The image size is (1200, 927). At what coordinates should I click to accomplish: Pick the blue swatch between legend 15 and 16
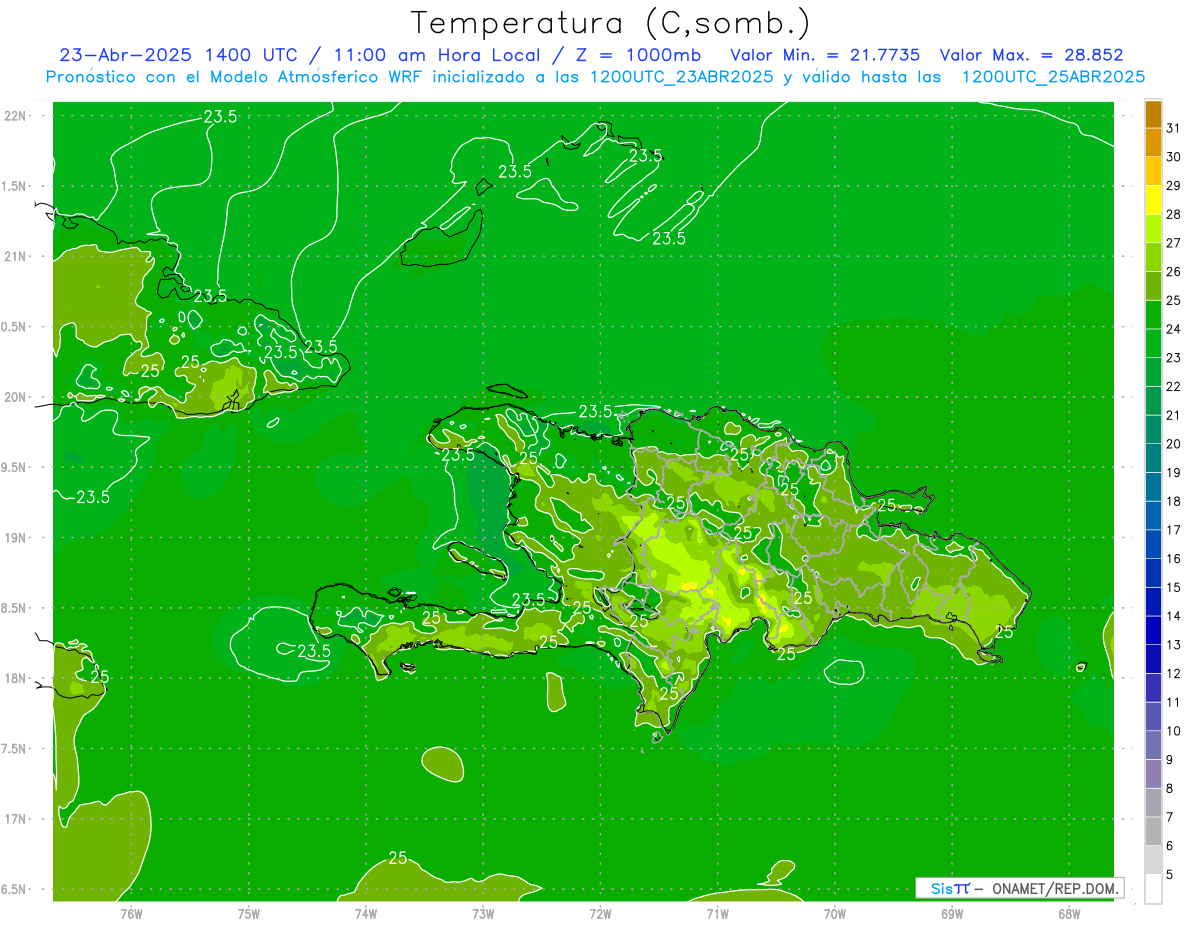pos(1153,574)
